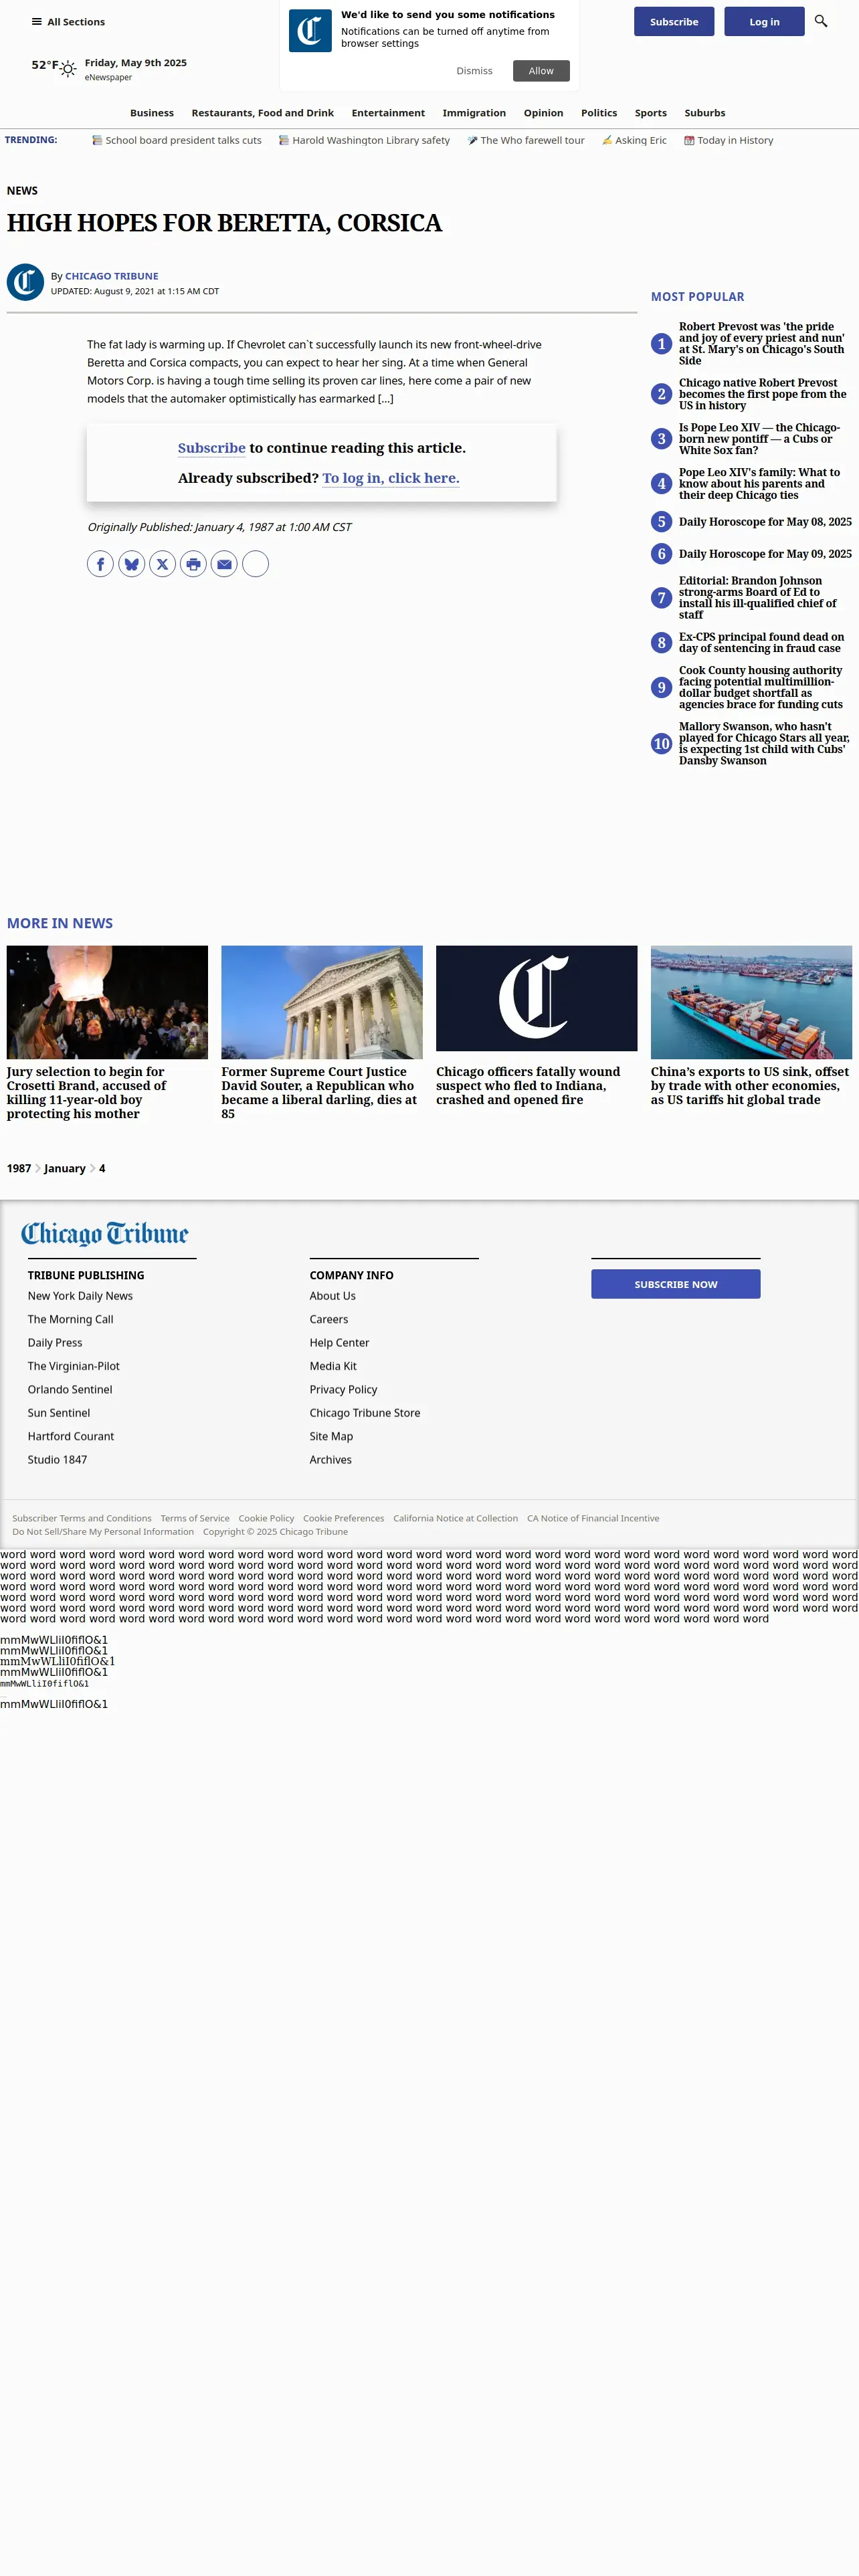
Task: Open Do Not Sell/Share My Personal Information
Action: click(103, 1531)
